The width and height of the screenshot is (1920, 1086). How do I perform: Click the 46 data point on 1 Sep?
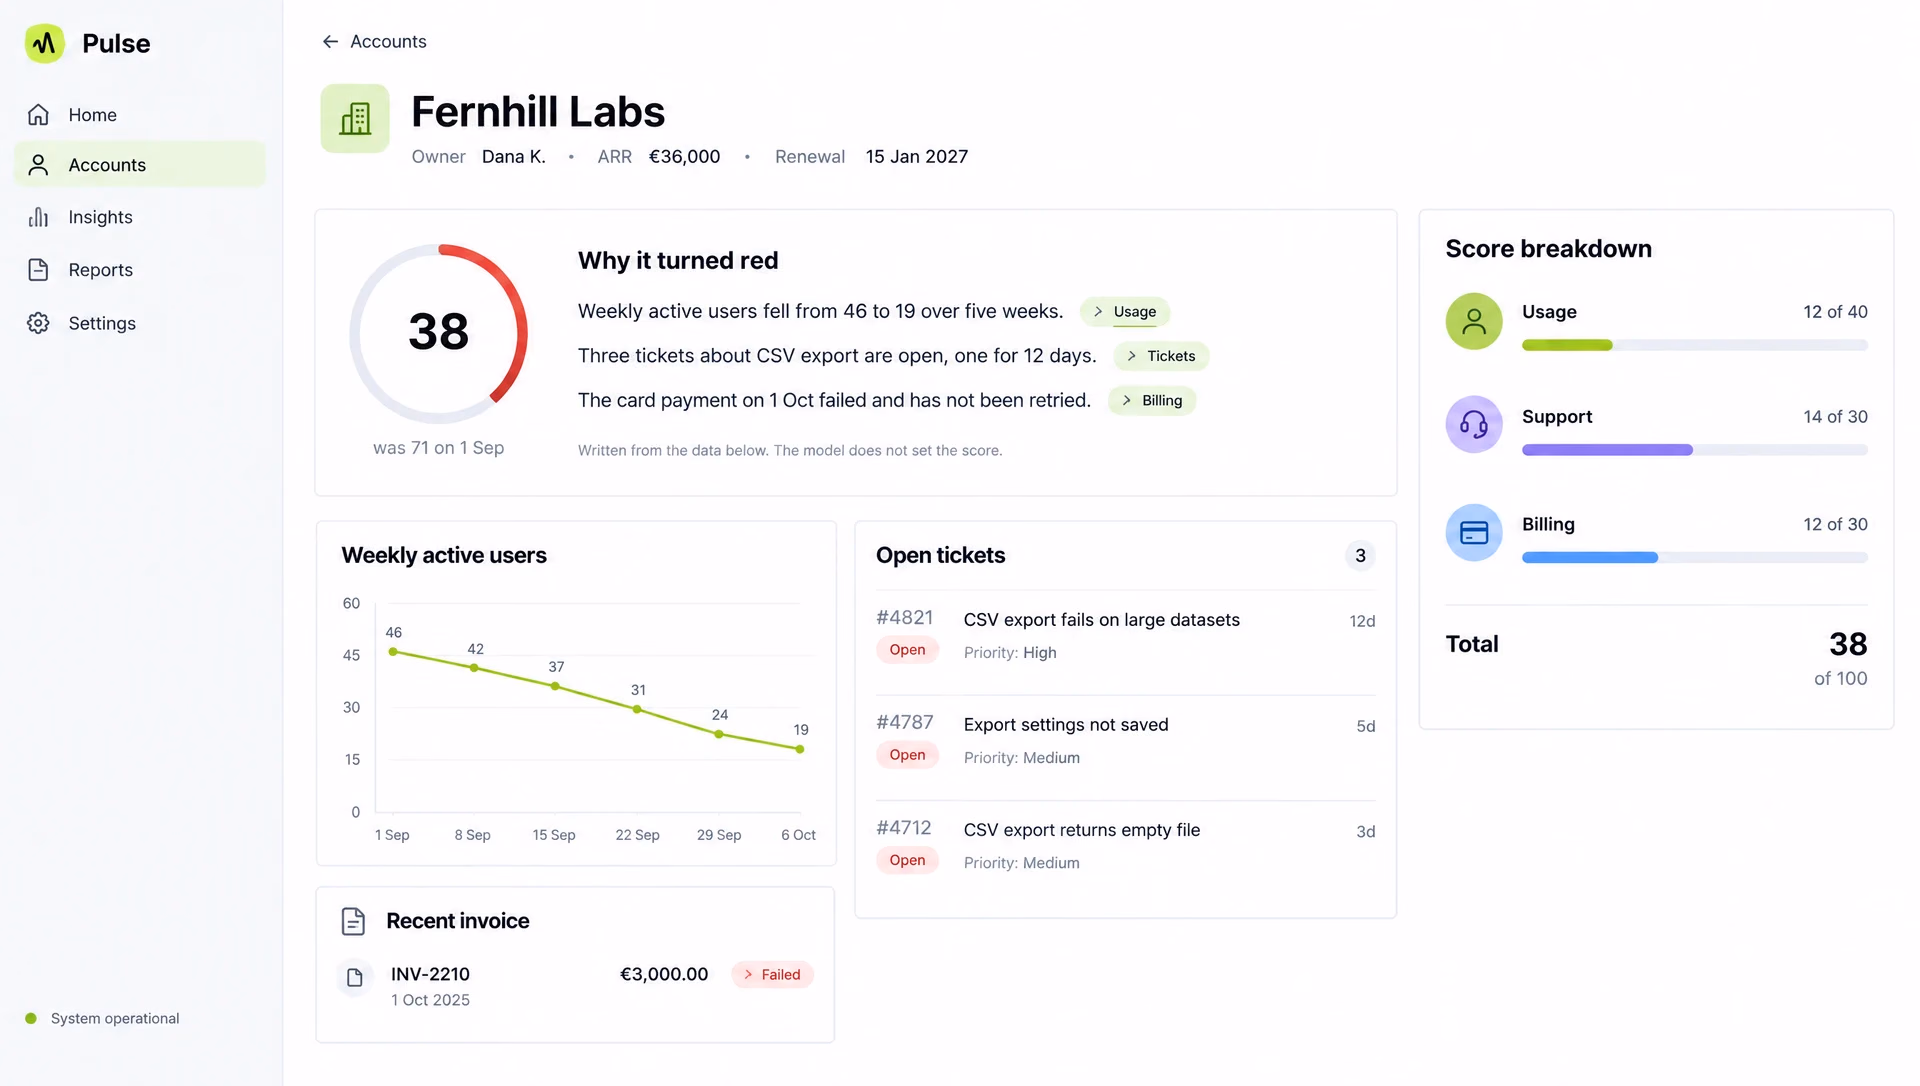click(x=393, y=652)
